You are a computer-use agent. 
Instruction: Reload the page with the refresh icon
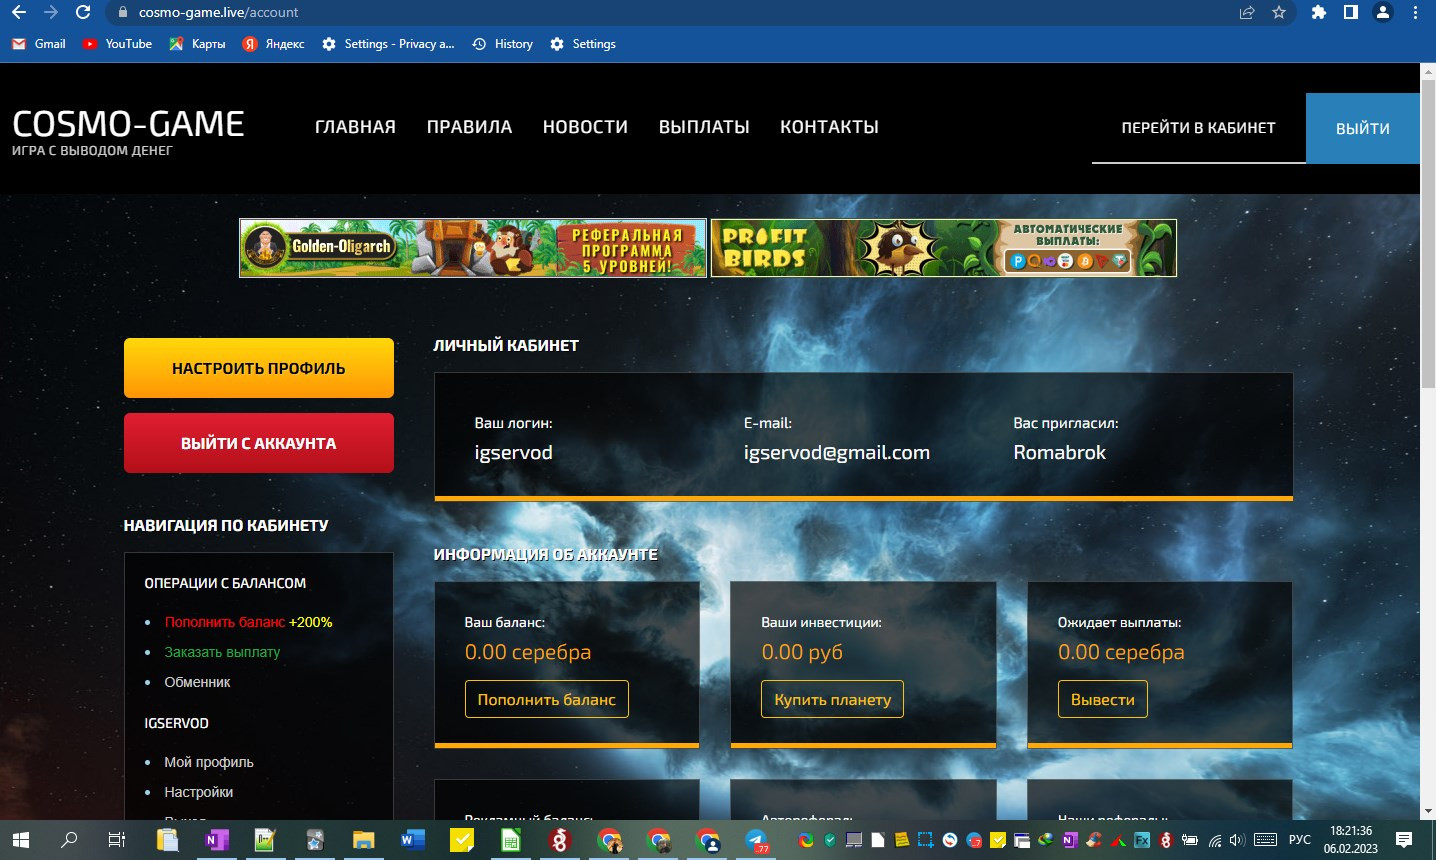coord(83,13)
